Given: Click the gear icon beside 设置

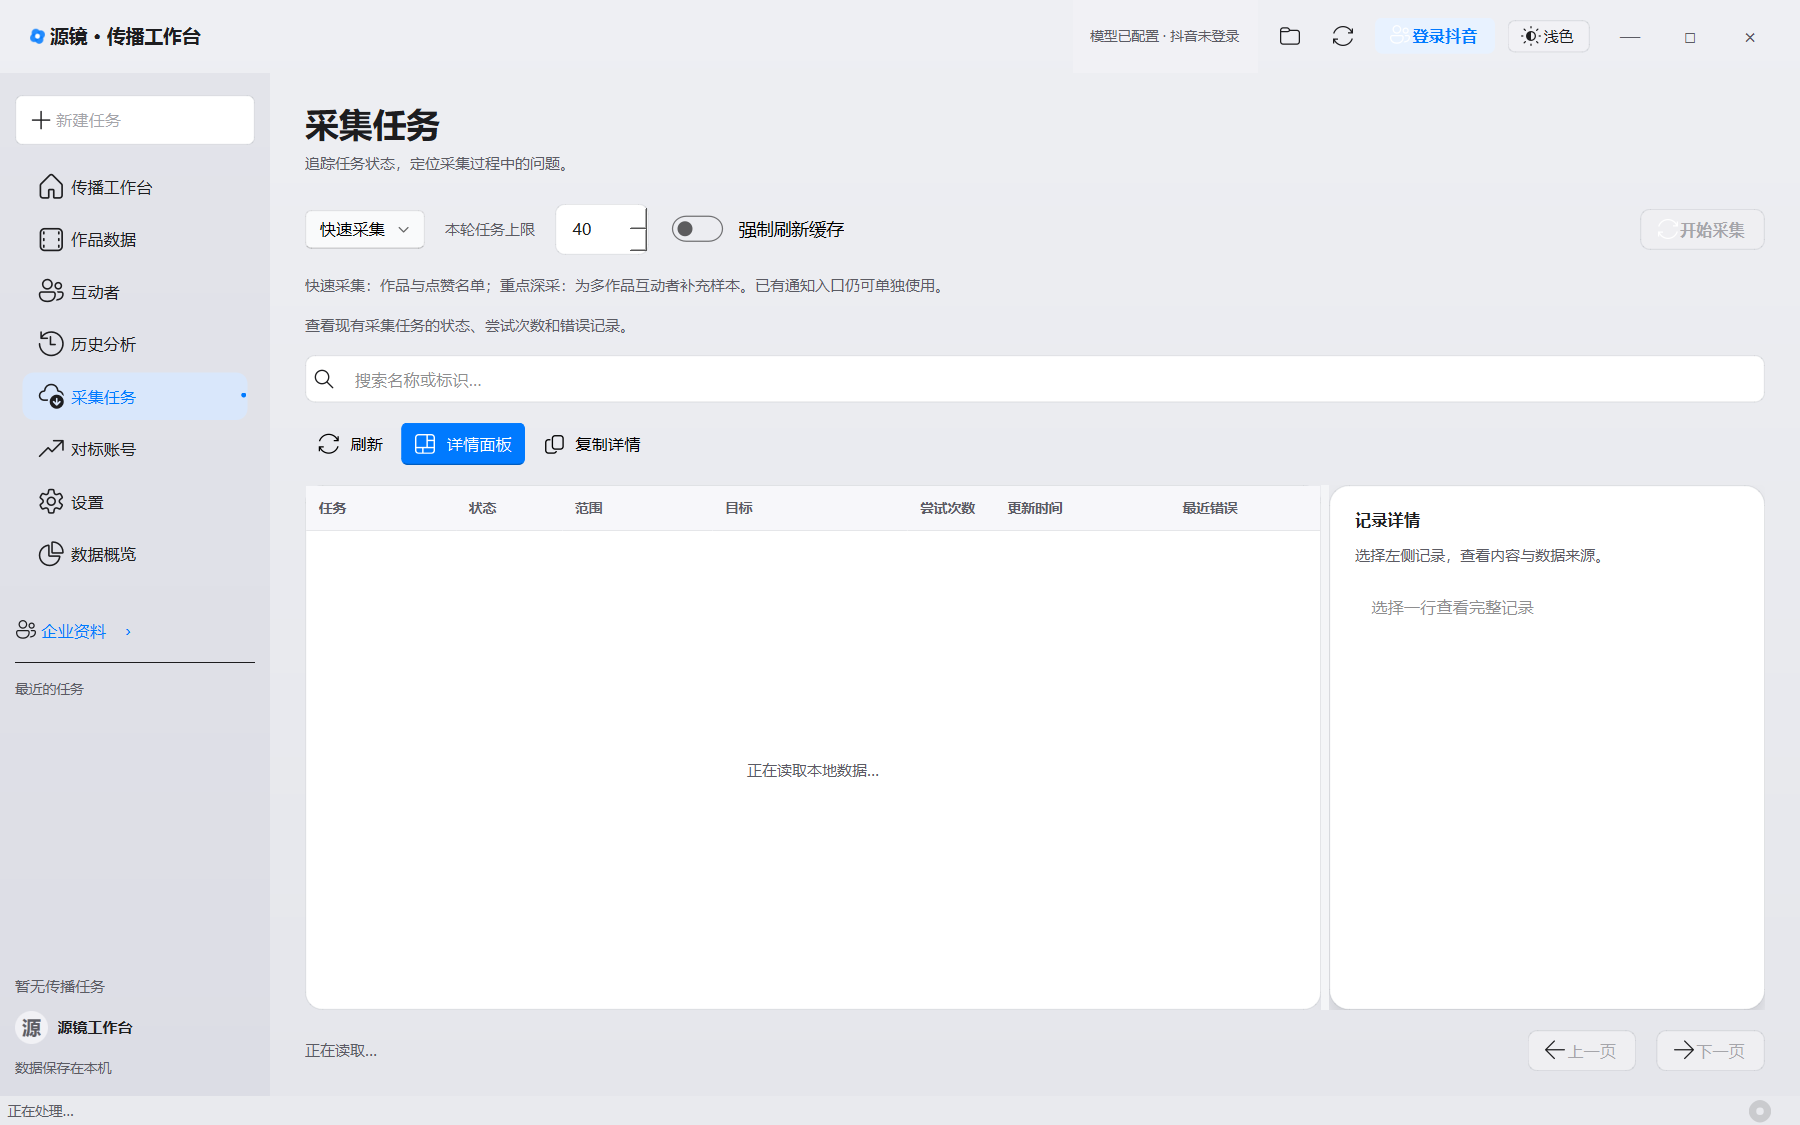Looking at the screenshot, I should (x=51, y=501).
